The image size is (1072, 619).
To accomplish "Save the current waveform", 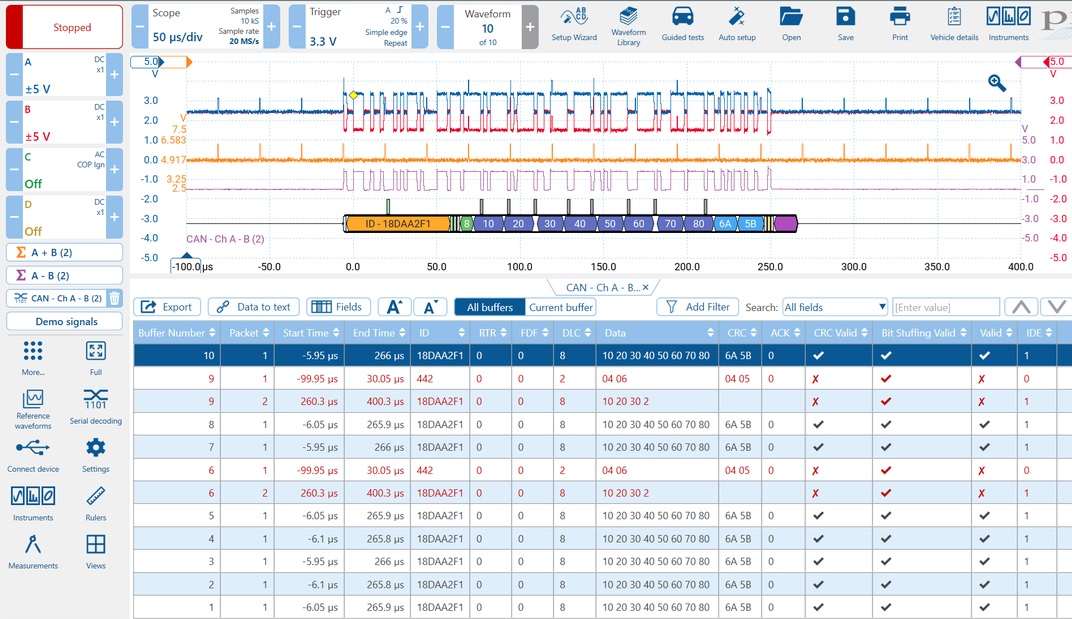I will (846, 25).
